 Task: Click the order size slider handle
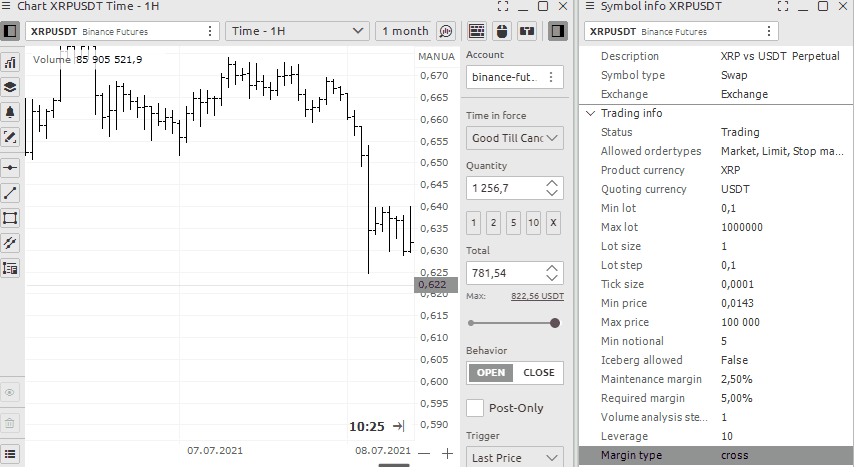click(x=555, y=323)
